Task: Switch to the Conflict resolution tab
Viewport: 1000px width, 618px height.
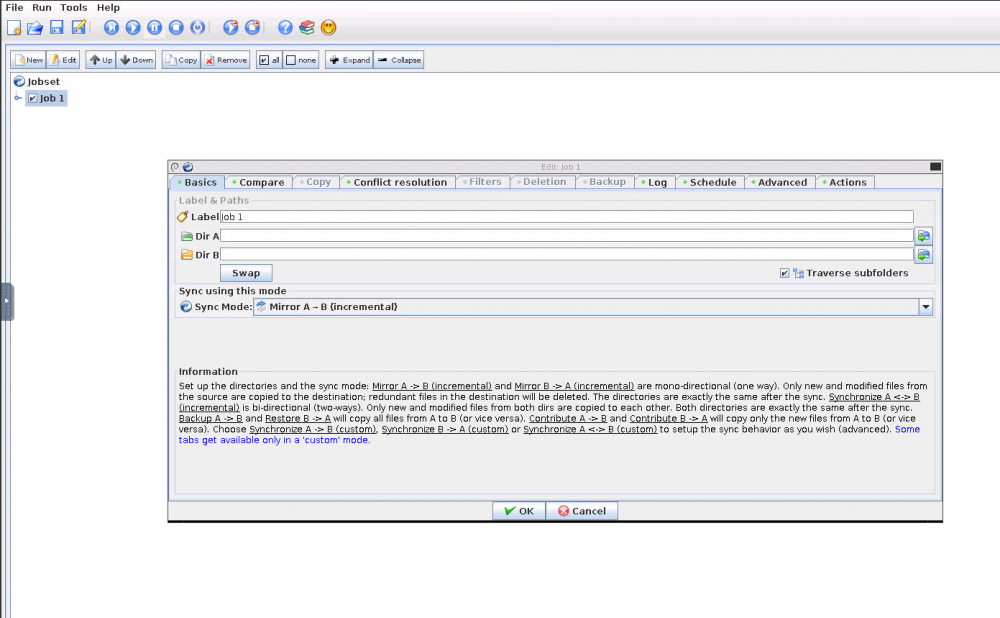Action: point(397,182)
